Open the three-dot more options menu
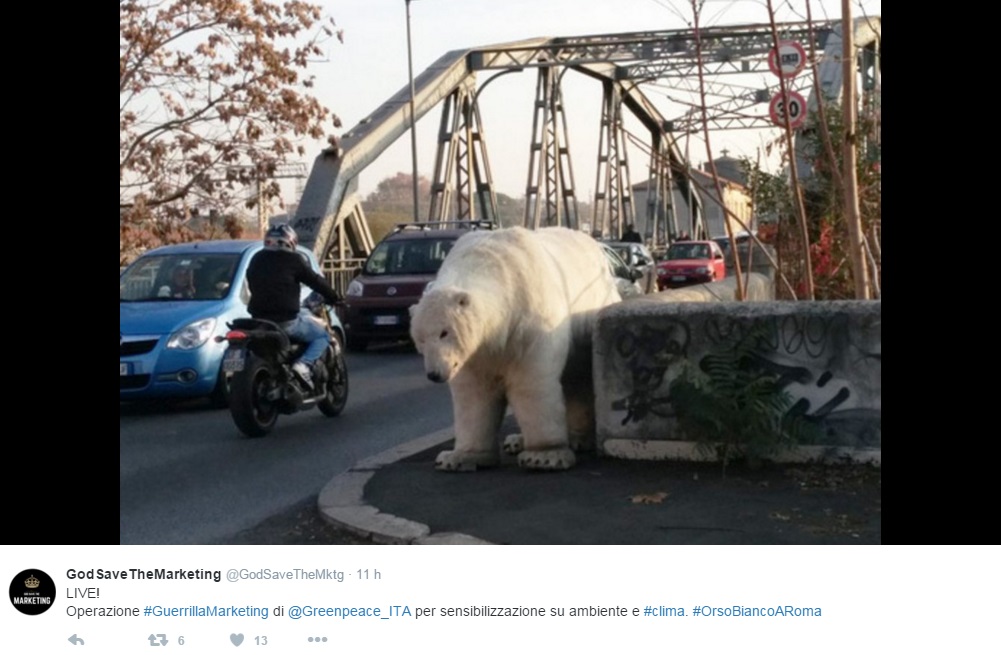 [317, 640]
